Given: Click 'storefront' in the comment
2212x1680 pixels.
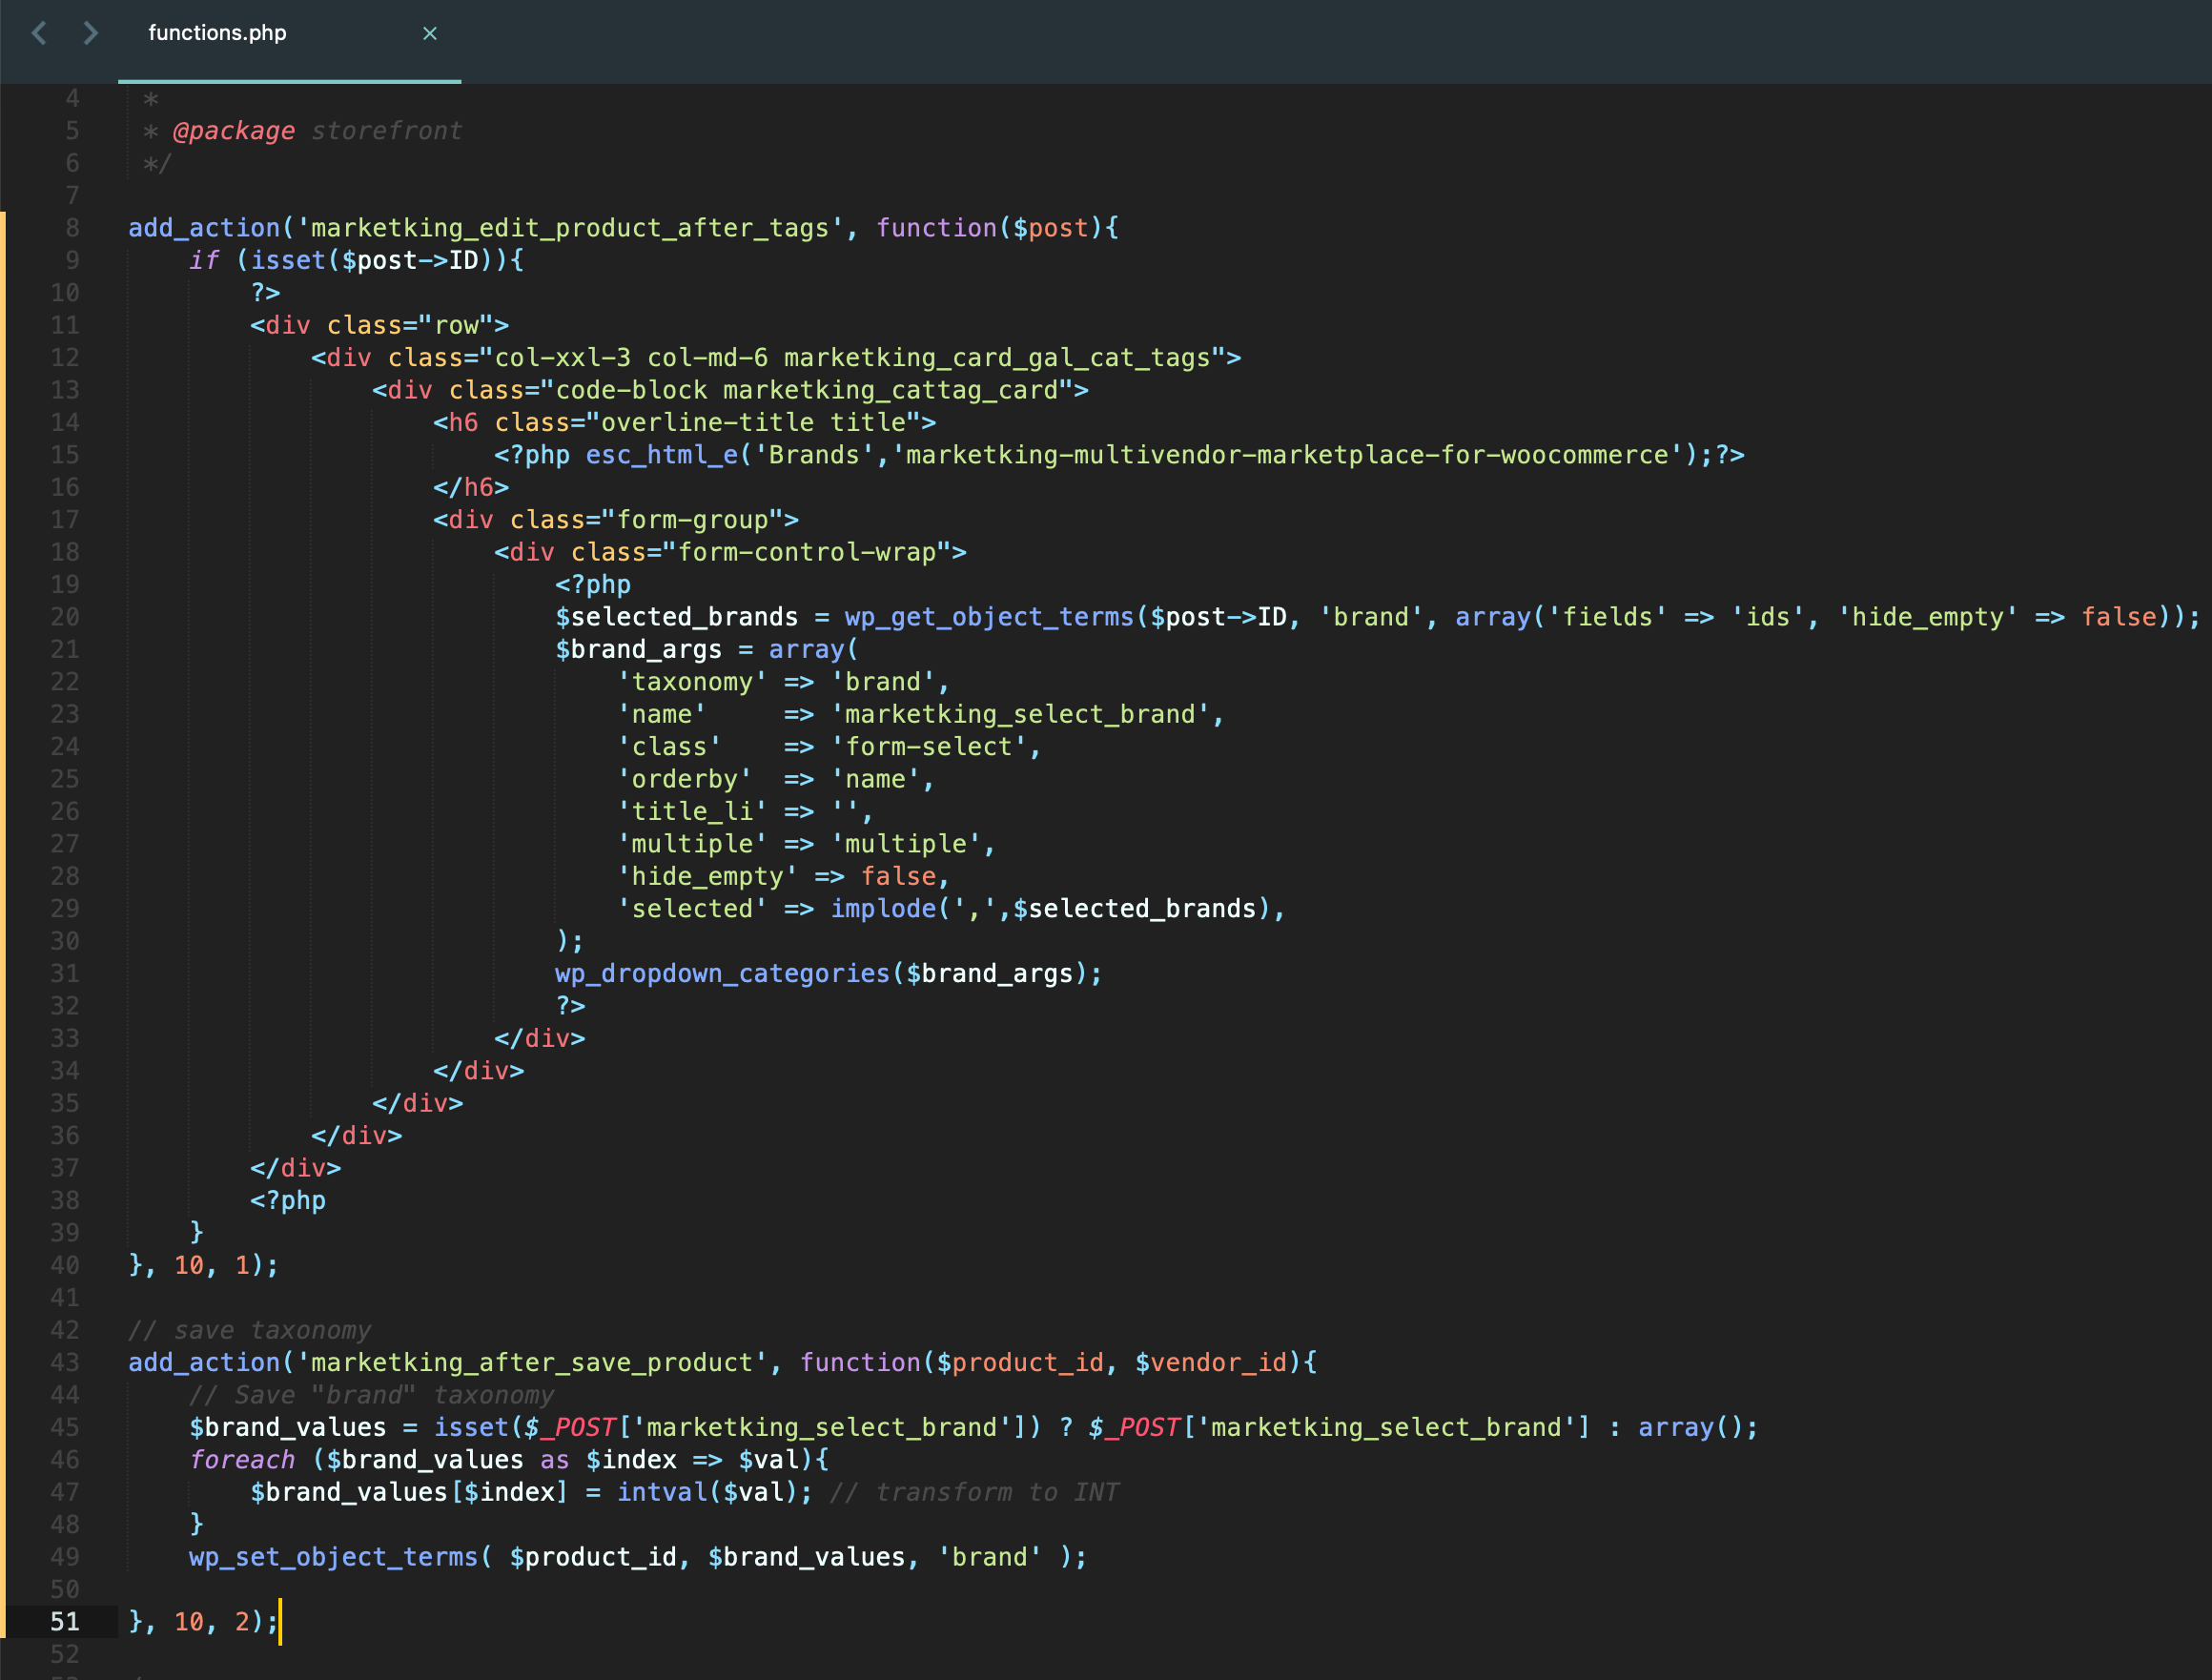Looking at the screenshot, I should pos(387,131).
